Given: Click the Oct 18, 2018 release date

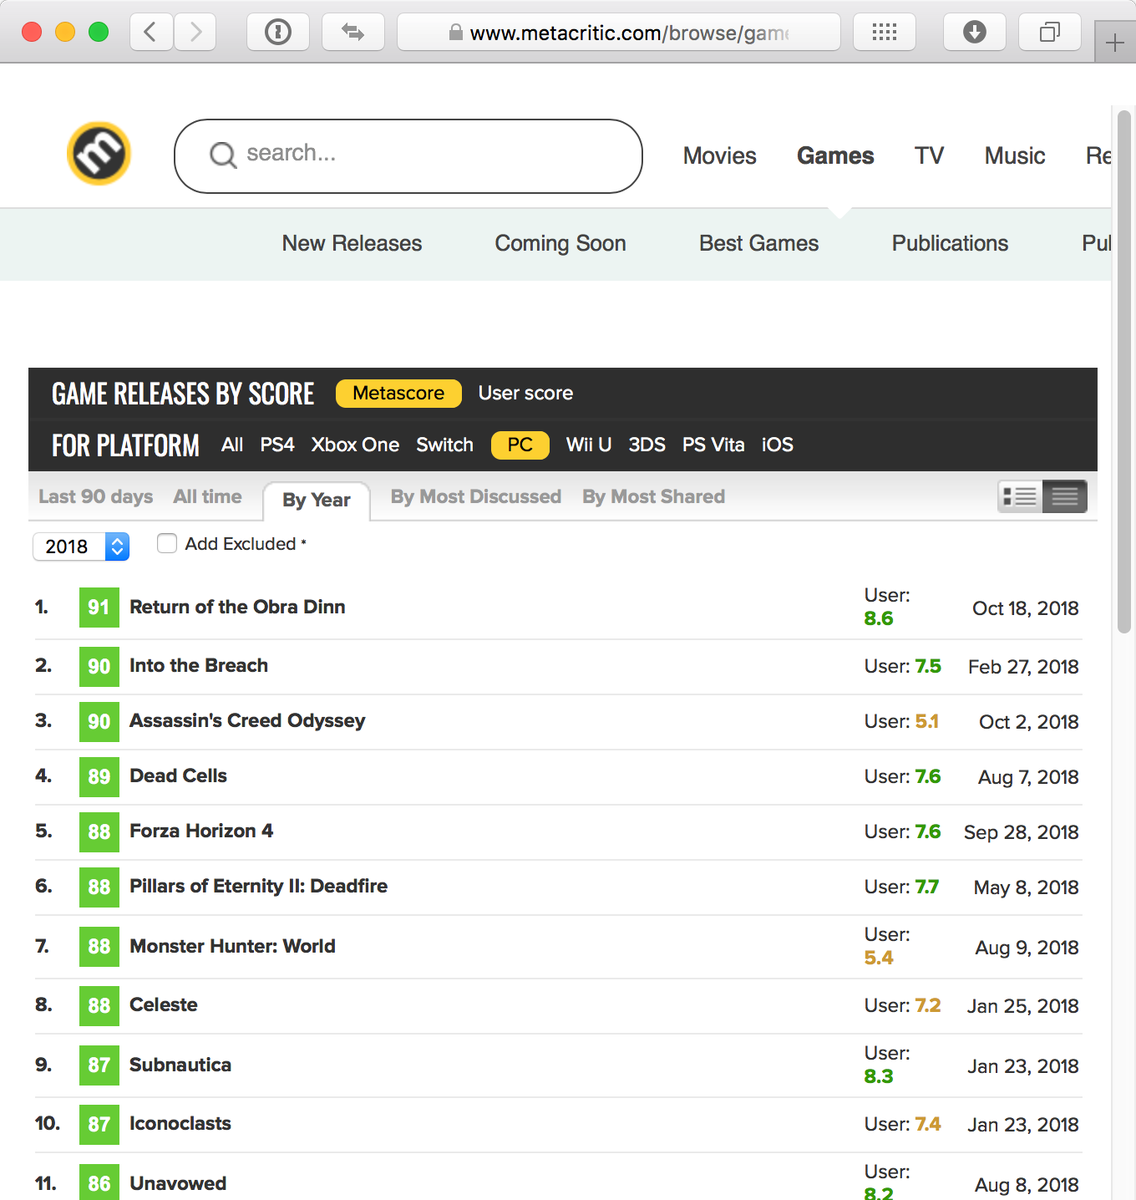Looking at the screenshot, I should (1025, 608).
